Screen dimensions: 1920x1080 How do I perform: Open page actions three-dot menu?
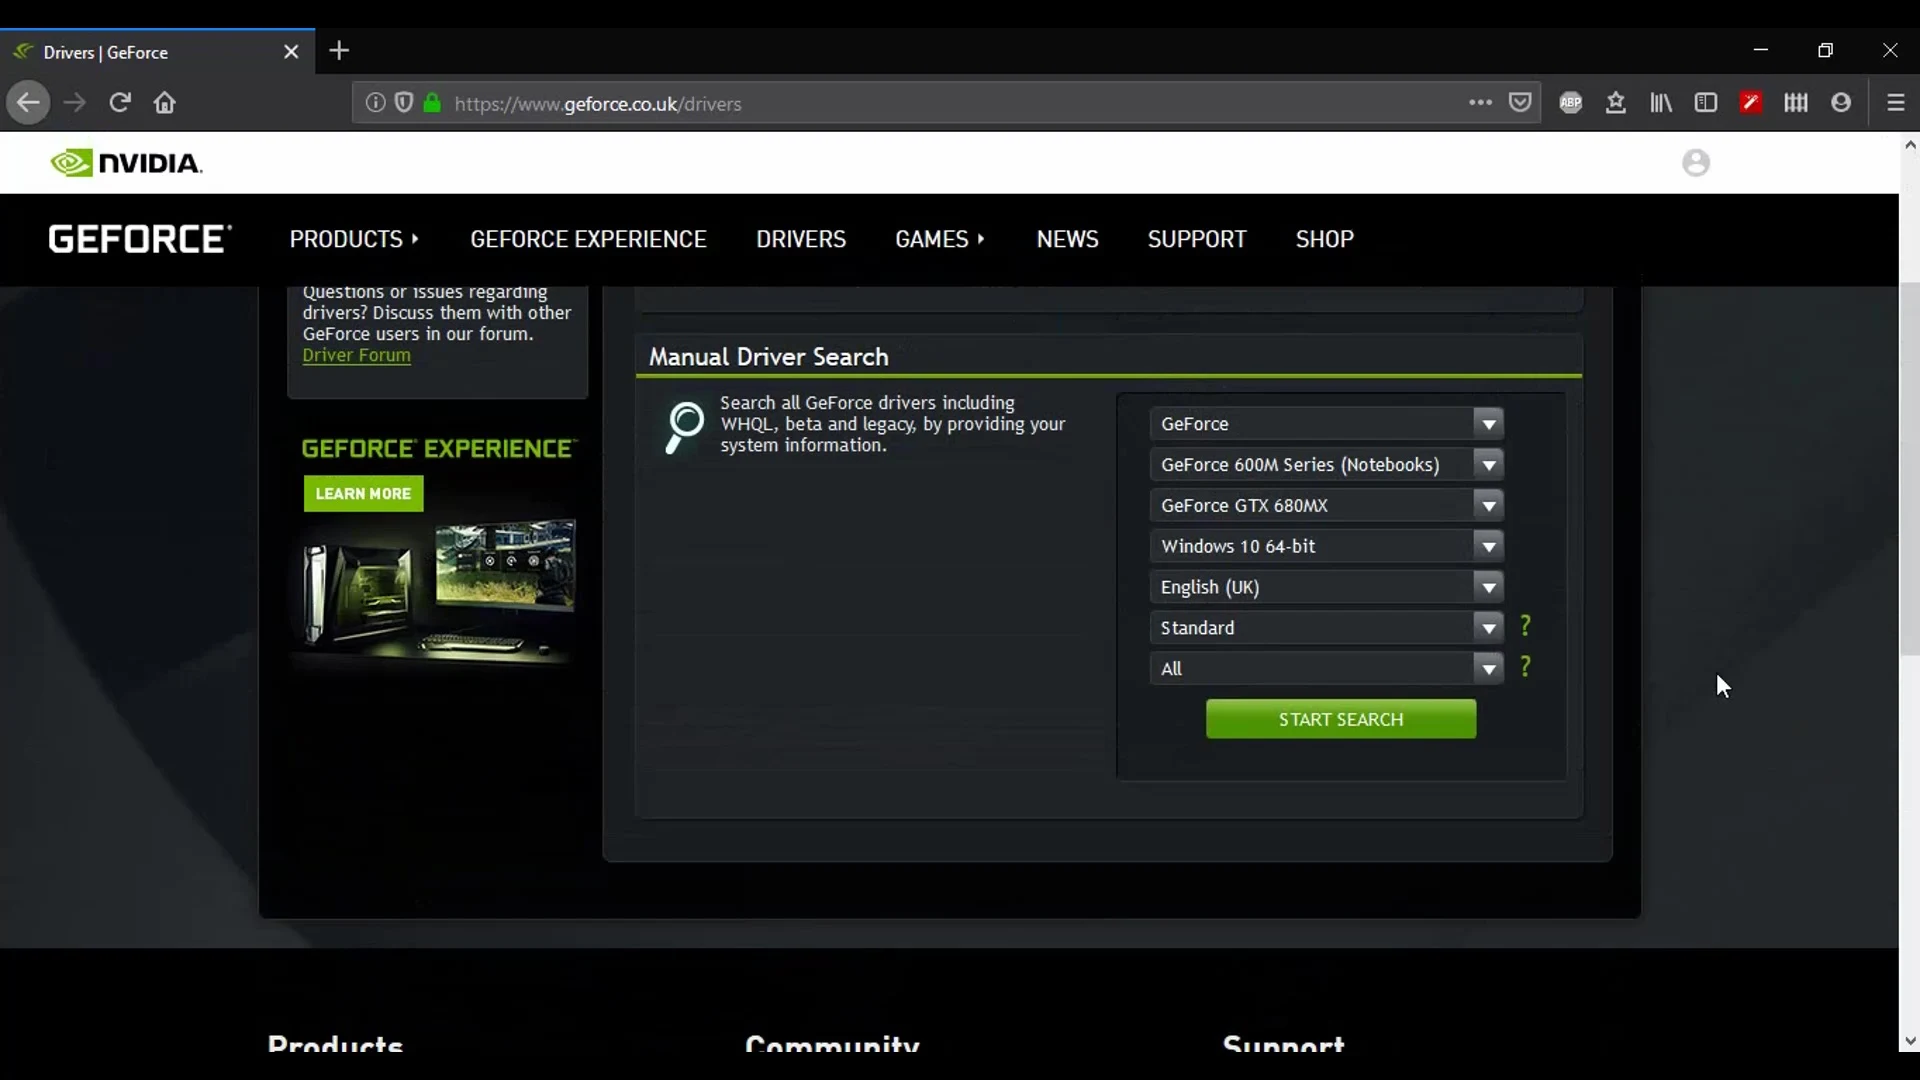[x=1480, y=103]
